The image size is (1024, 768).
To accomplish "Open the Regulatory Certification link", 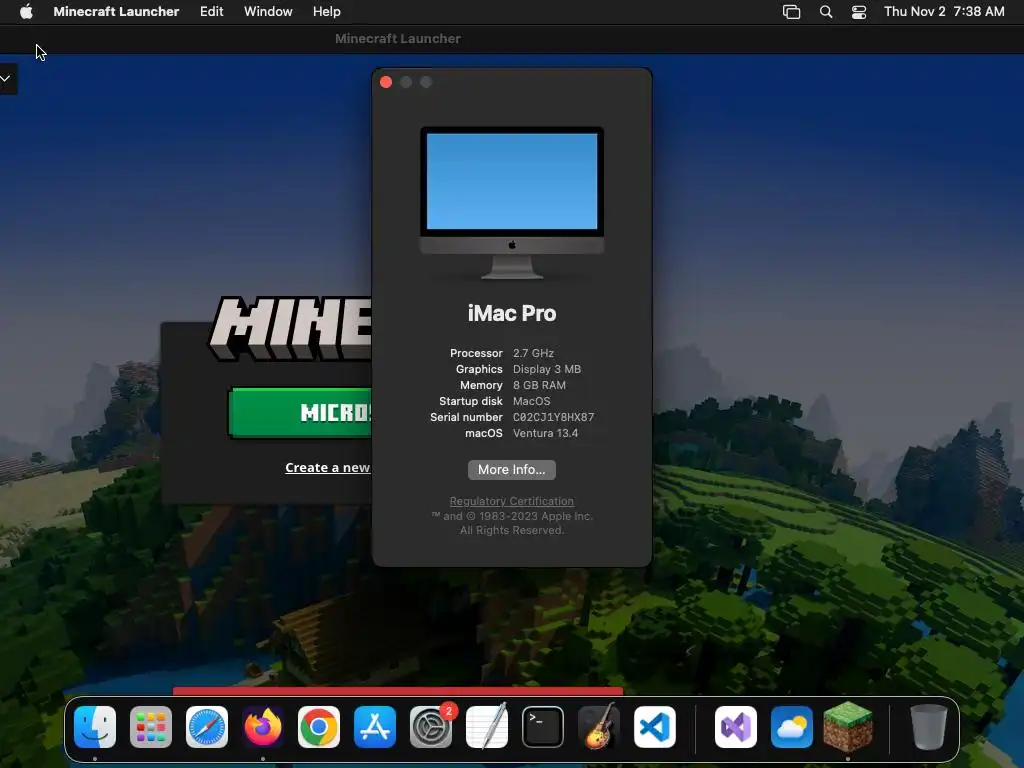I will pyautogui.click(x=511, y=501).
